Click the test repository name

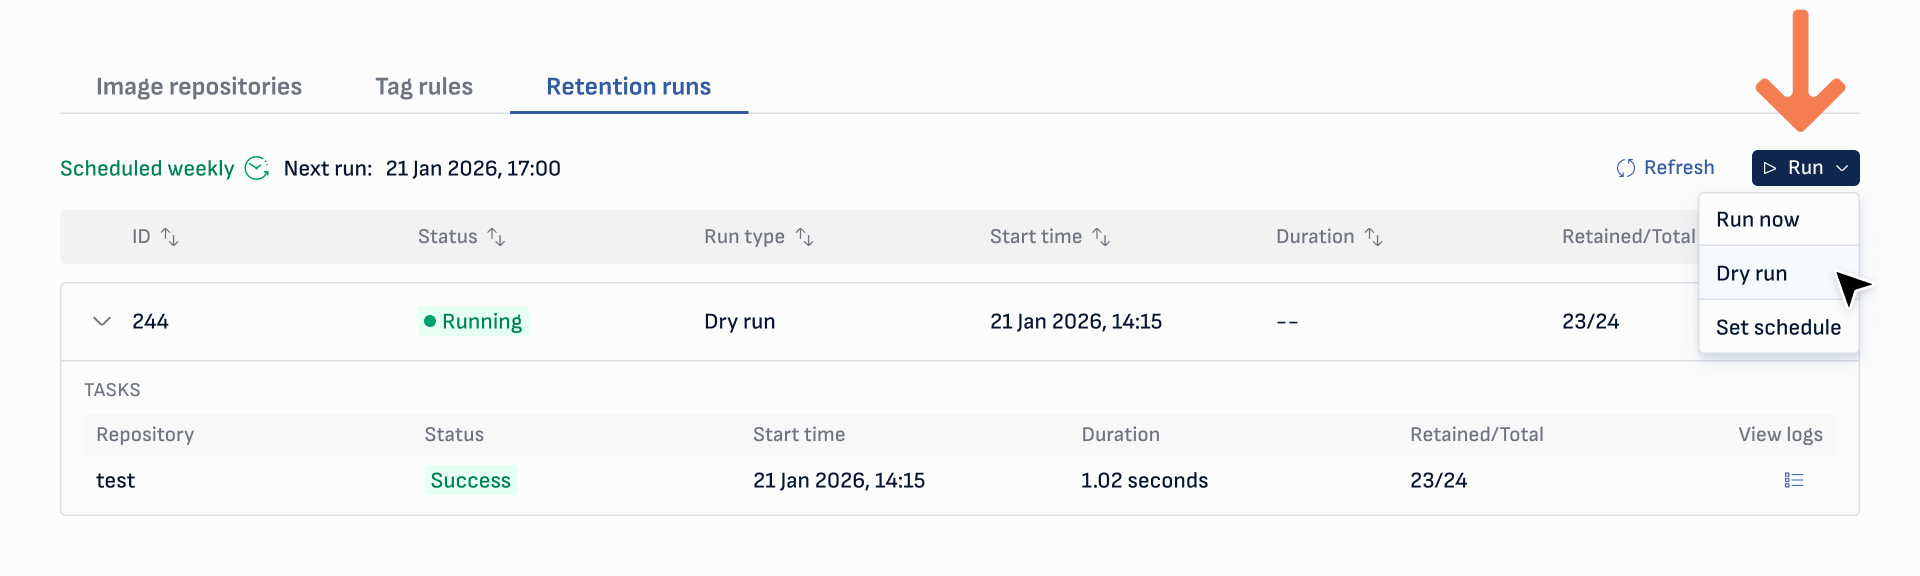point(115,481)
